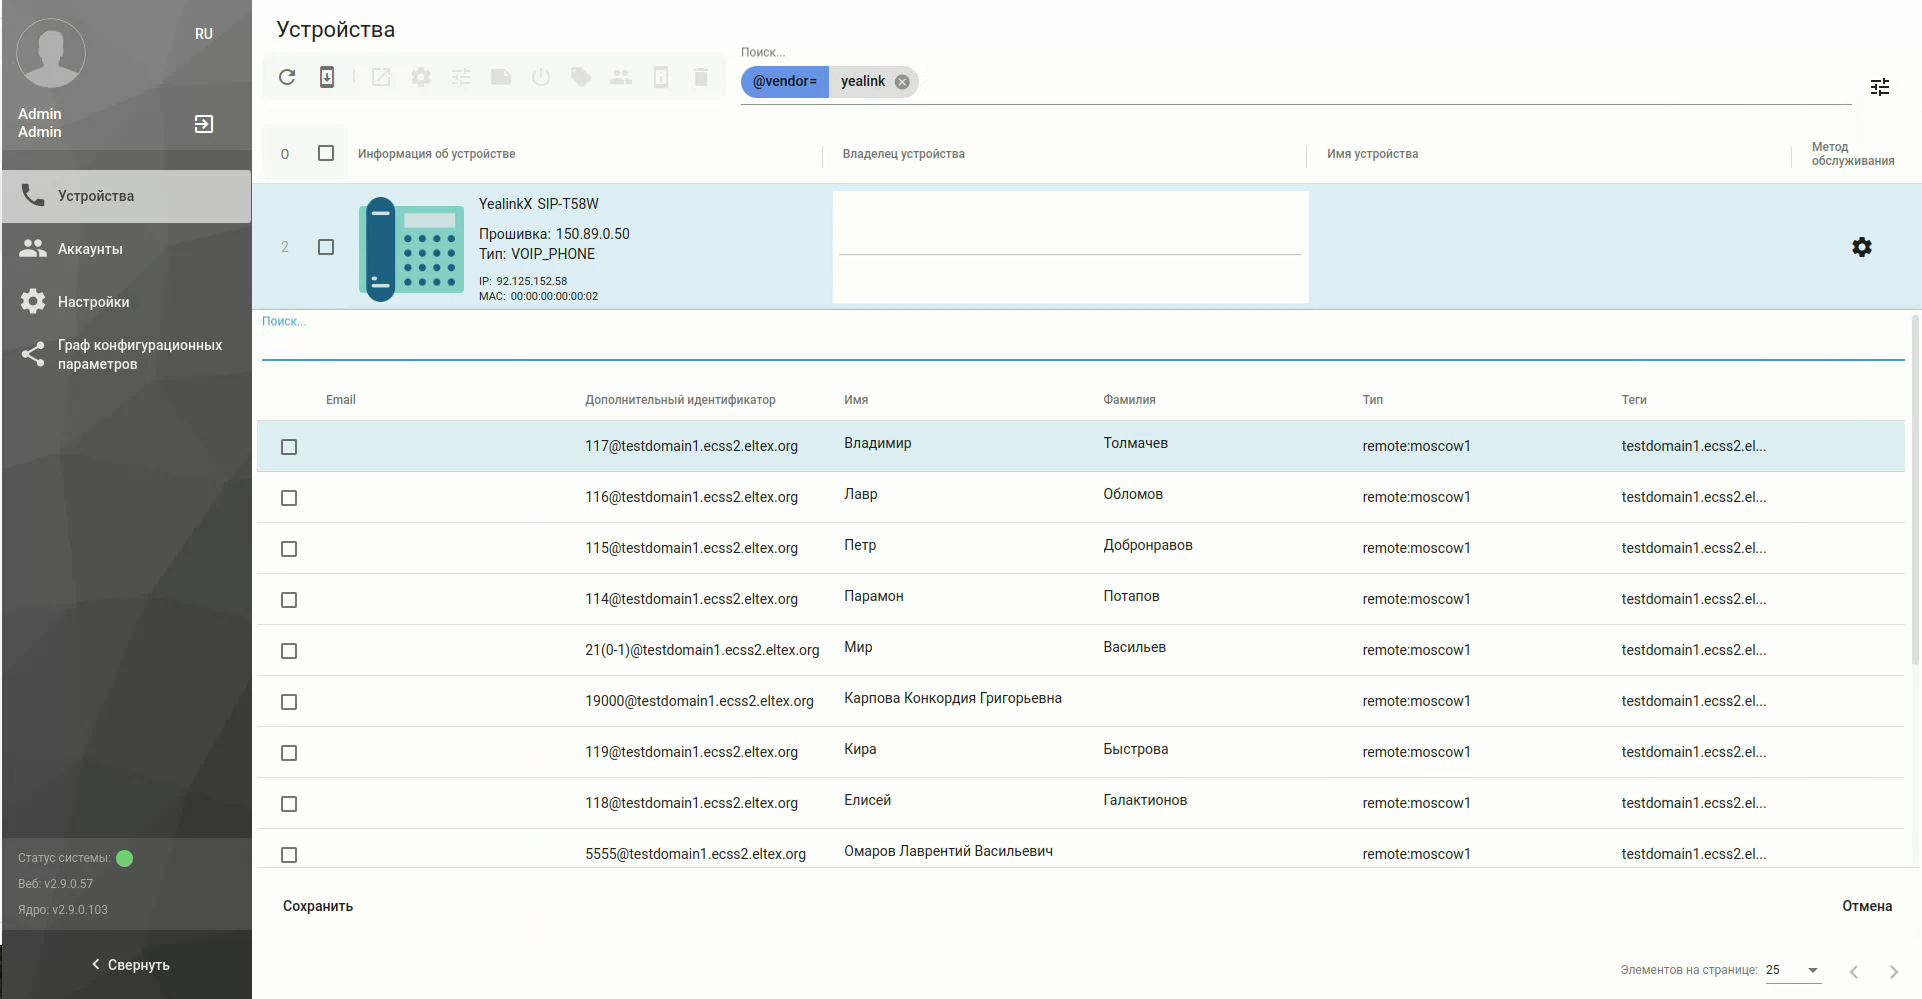Screen dimensions: 1922x999
Task: Click the Отмена button
Action: 1866,906
